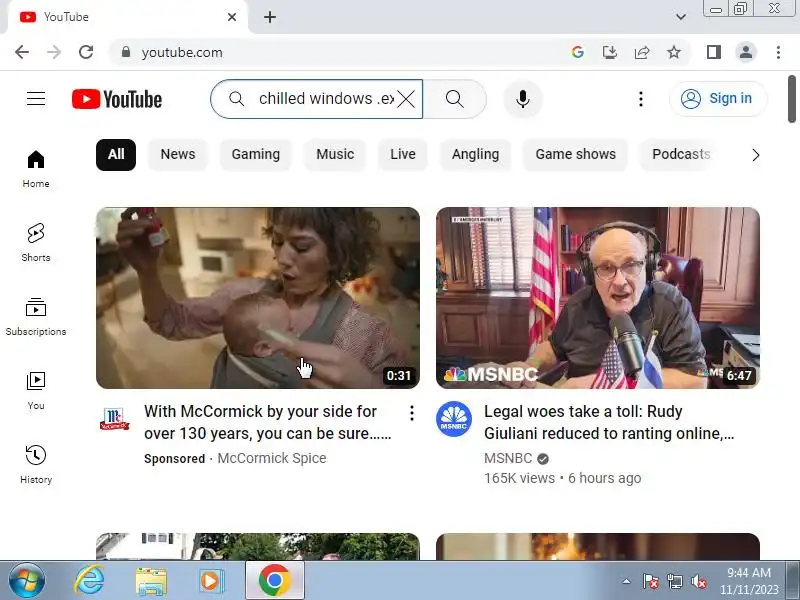Screen dimensions: 800x600
Task: Click the muted volume tray icon
Action: (x=698, y=581)
